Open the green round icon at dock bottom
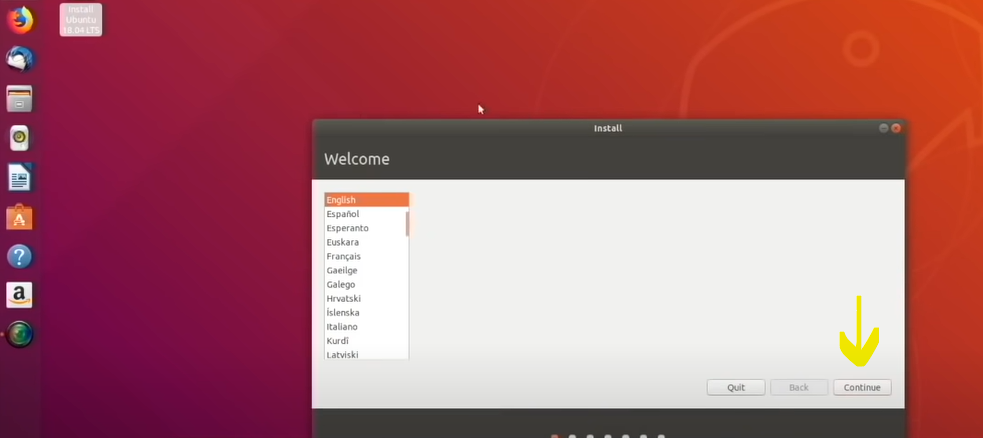This screenshot has height=438, width=983. click(19, 334)
